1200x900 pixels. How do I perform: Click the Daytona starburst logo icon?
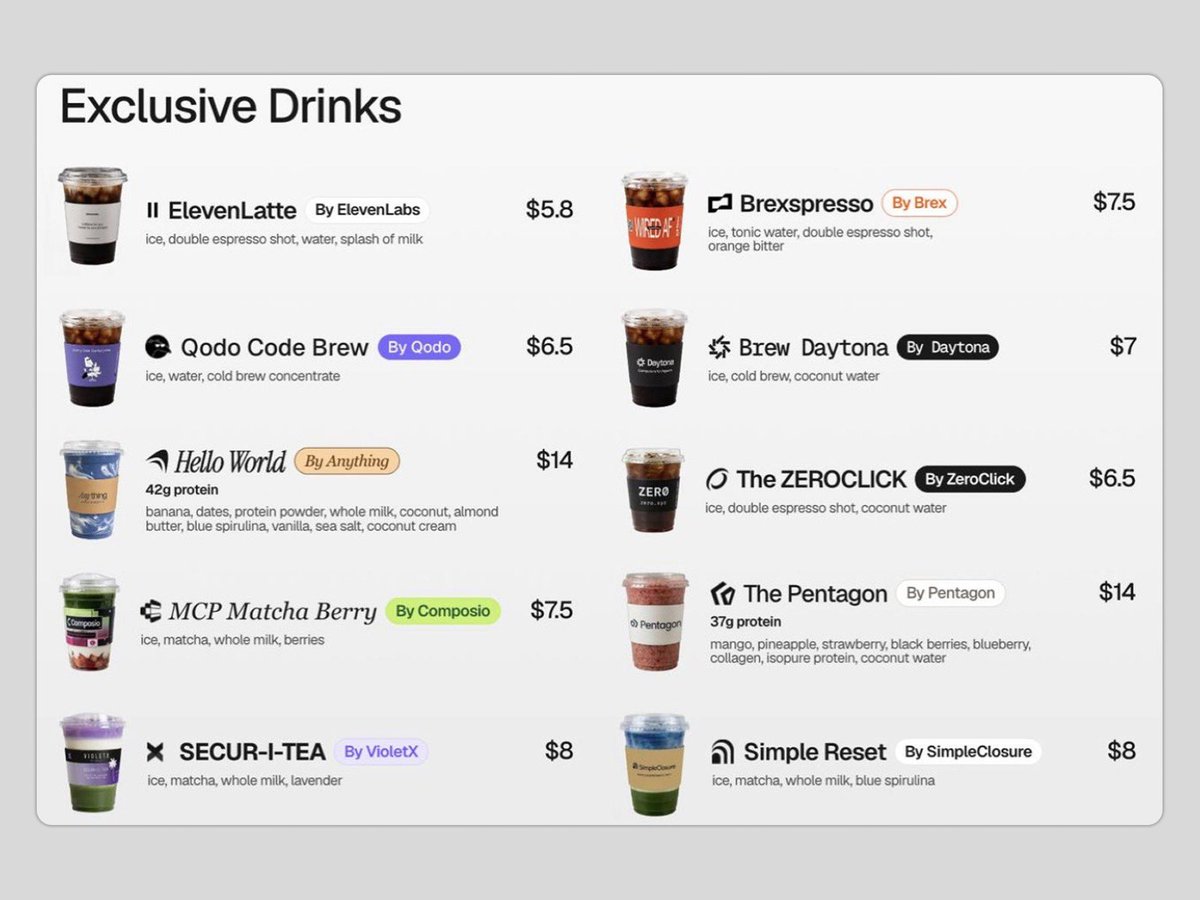pyautogui.click(x=719, y=348)
